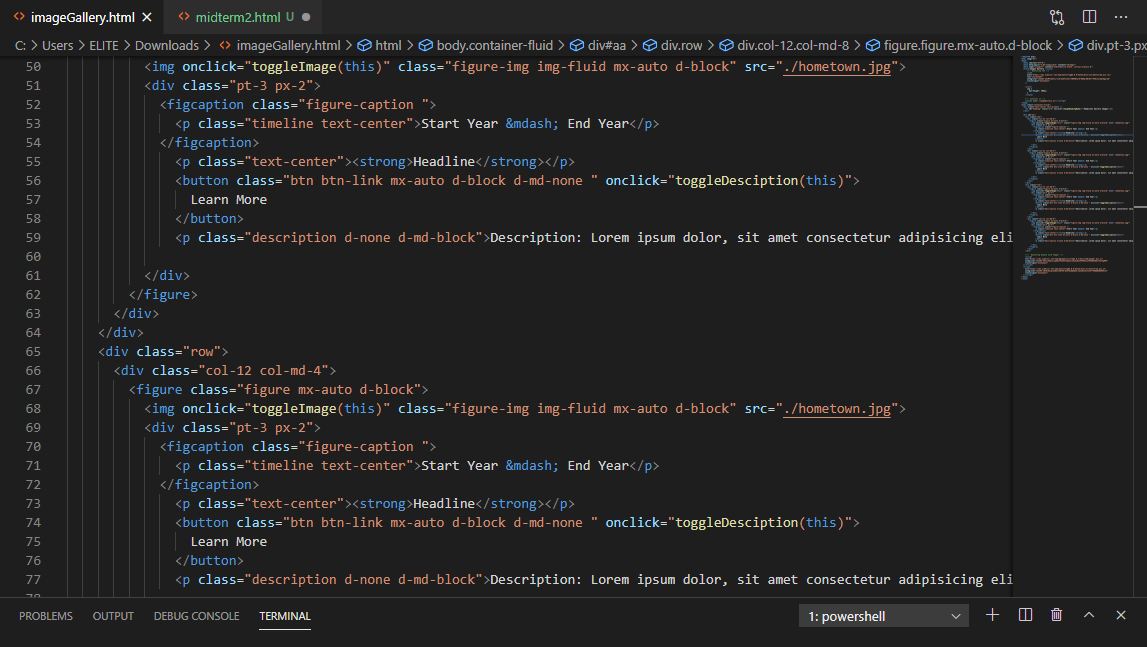This screenshot has height=647, width=1147.
Task: Follow the ./hometown.jpg link on line 68
Action: (837, 408)
